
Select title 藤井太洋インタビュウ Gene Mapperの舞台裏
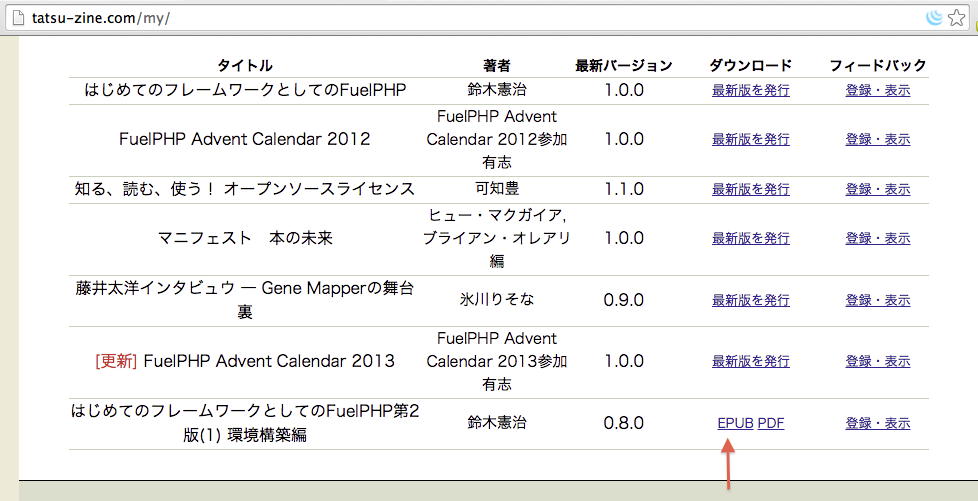coord(244,300)
